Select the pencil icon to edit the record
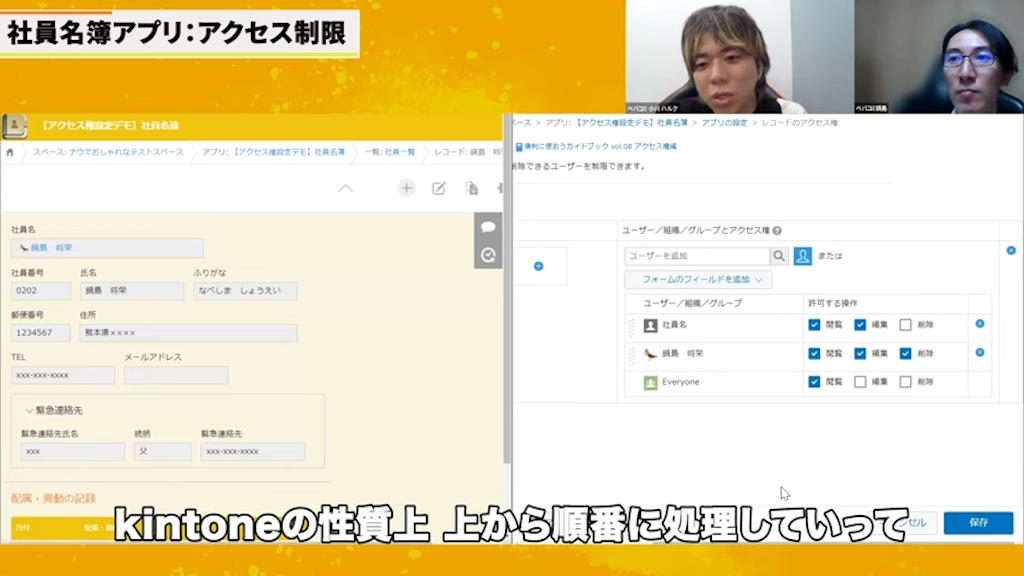The height and width of the screenshot is (576, 1024). click(438, 187)
